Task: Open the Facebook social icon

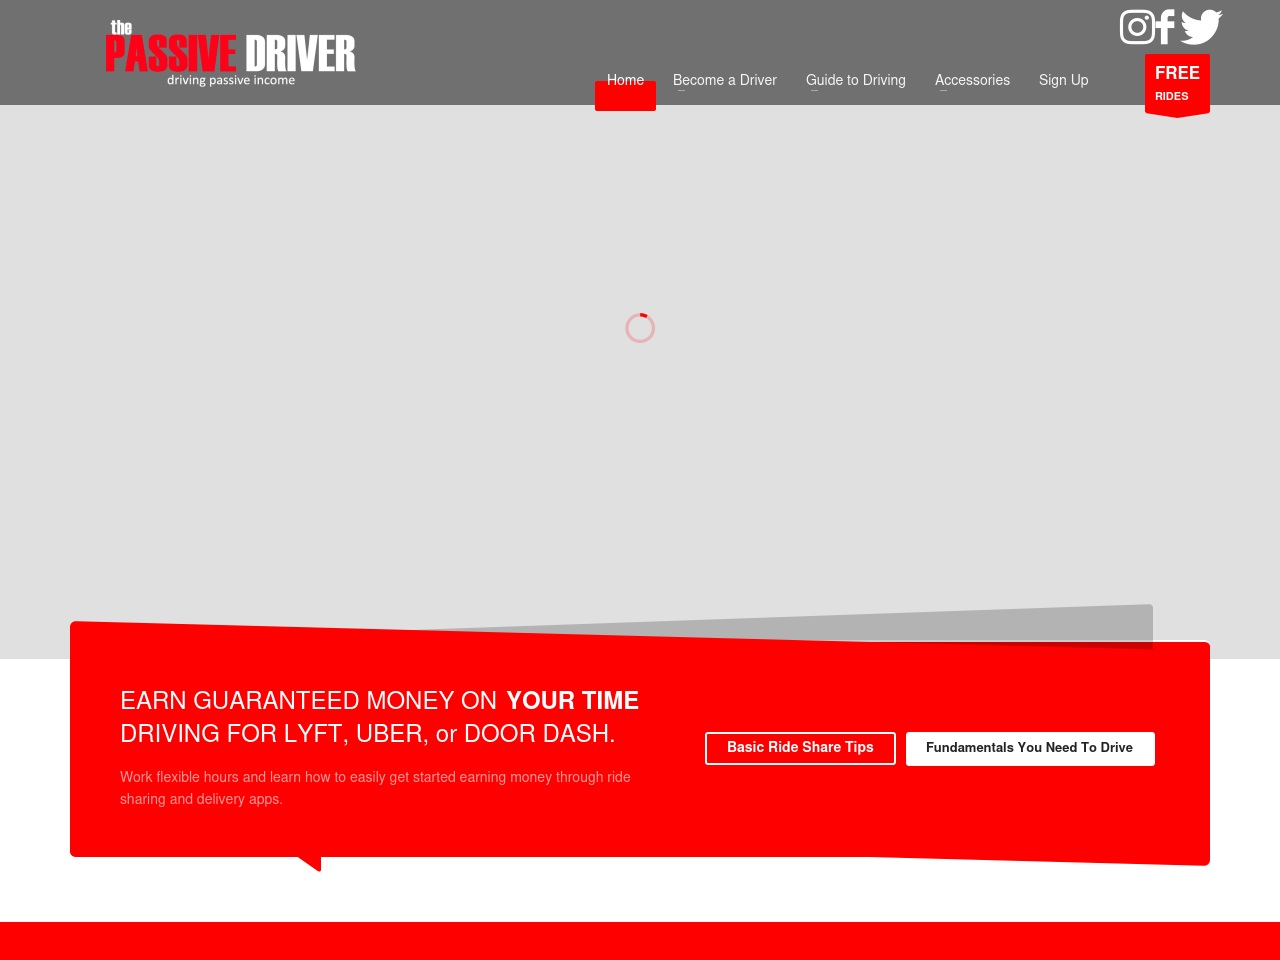Action: pyautogui.click(x=1166, y=27)
